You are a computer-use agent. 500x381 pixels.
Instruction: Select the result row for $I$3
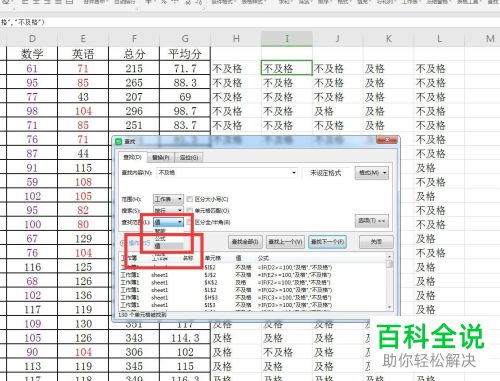pos(252,305)
